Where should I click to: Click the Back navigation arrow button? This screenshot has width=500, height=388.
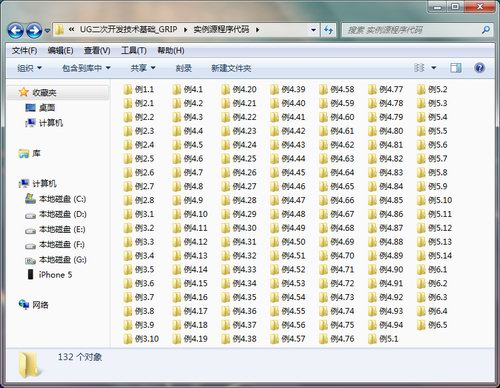[16, 31]
